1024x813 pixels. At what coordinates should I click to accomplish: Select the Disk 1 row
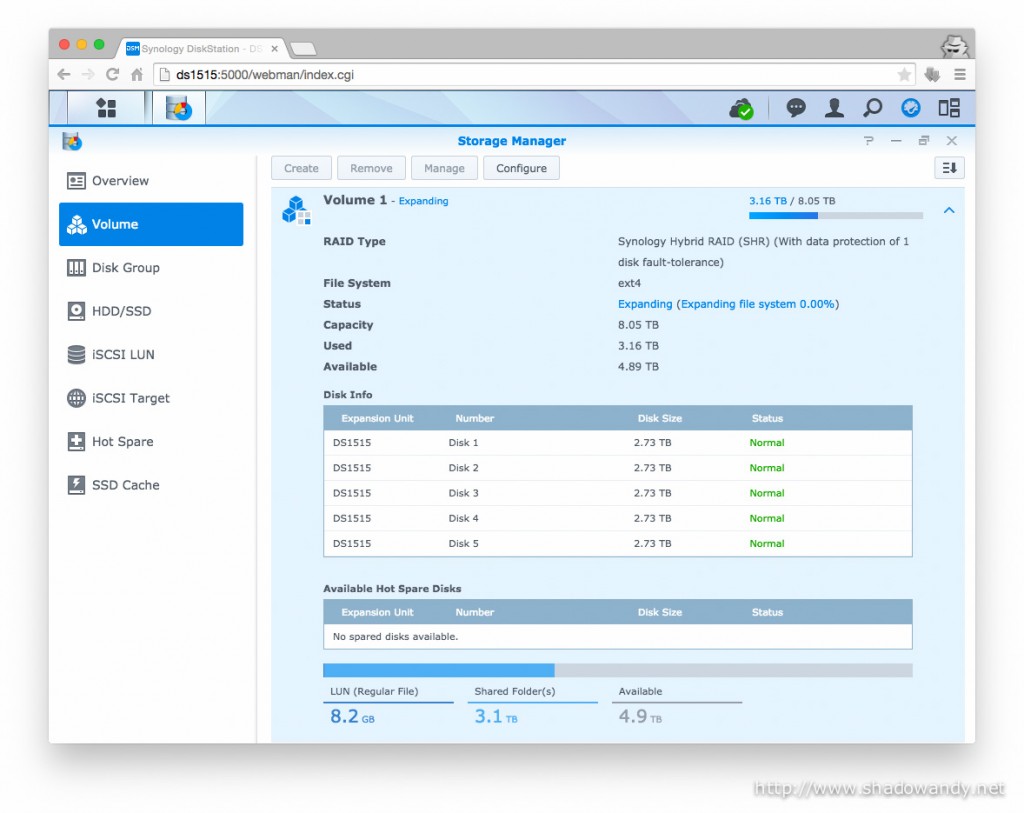coord(617,443)
